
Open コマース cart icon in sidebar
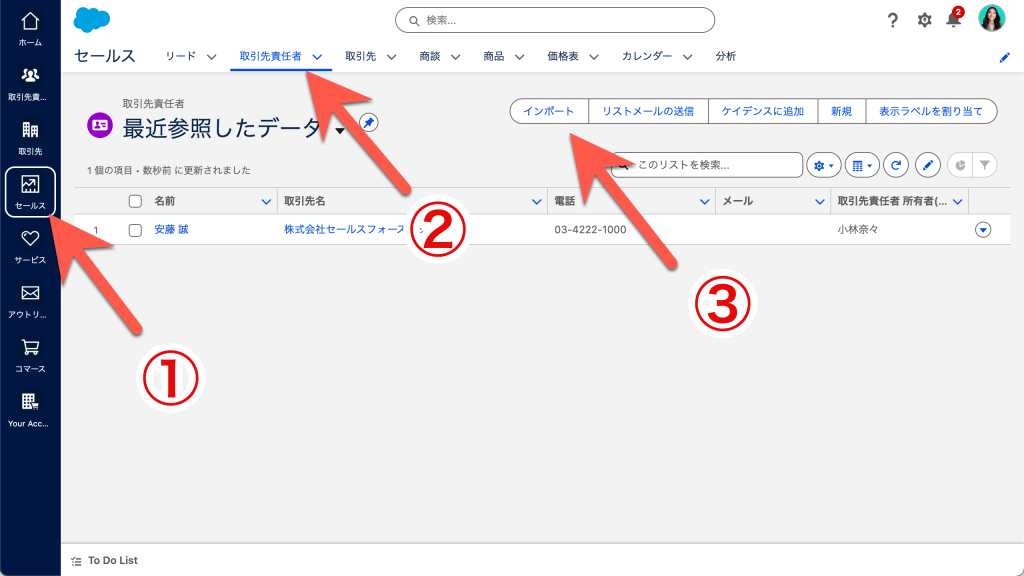click(30, 355)
